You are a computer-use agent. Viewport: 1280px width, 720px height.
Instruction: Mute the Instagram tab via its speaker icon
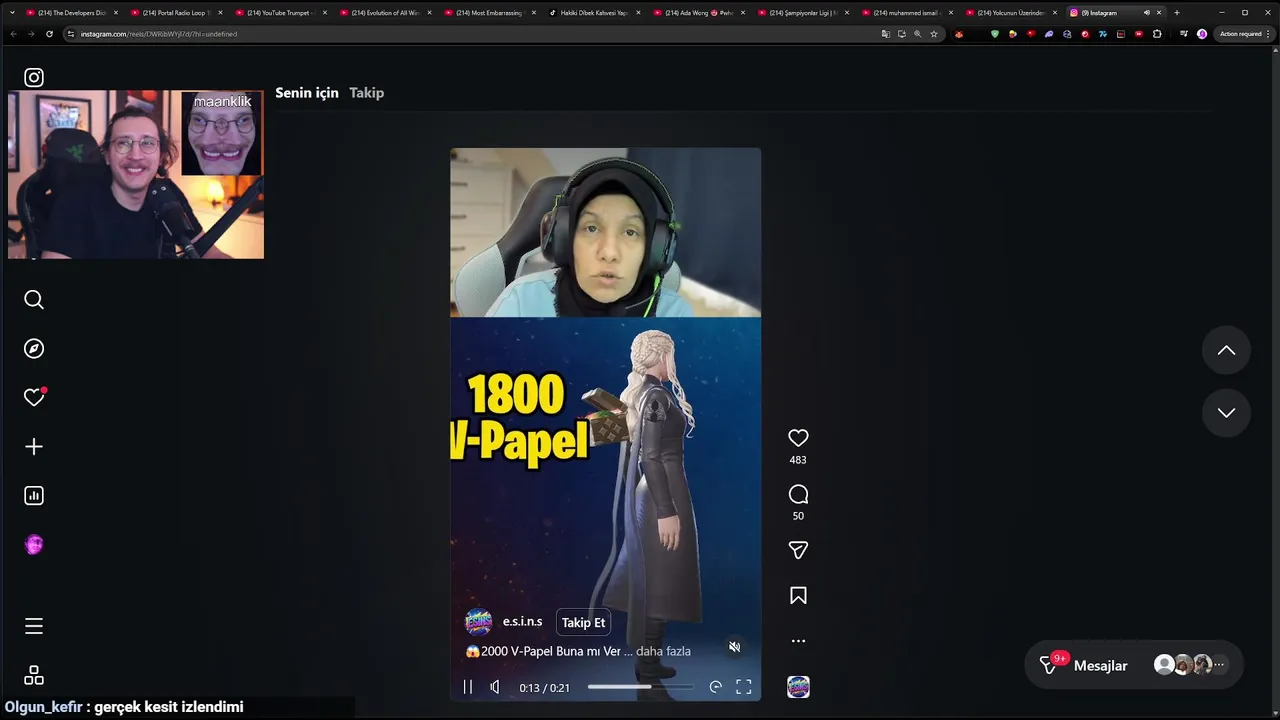tap(1146, 13)
